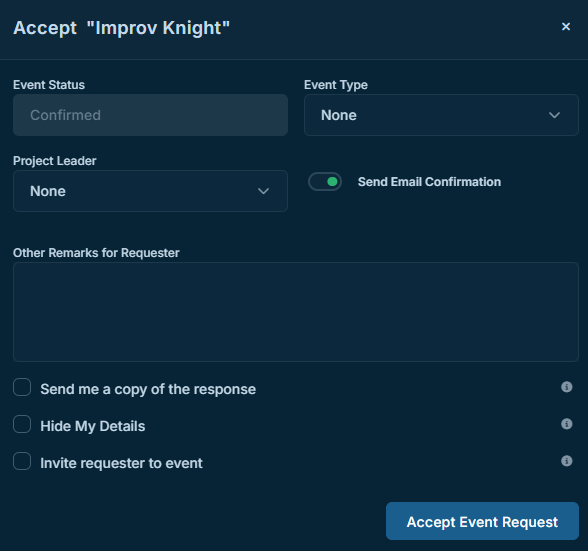Viewport: 588px width, 551px height.
Task: Click the "Send me a copy of the response" text
Action: point(148,389)
